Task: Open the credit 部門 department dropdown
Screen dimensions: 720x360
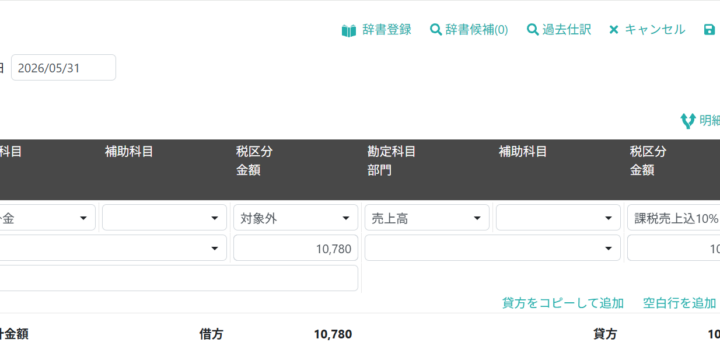Action: 493,248
